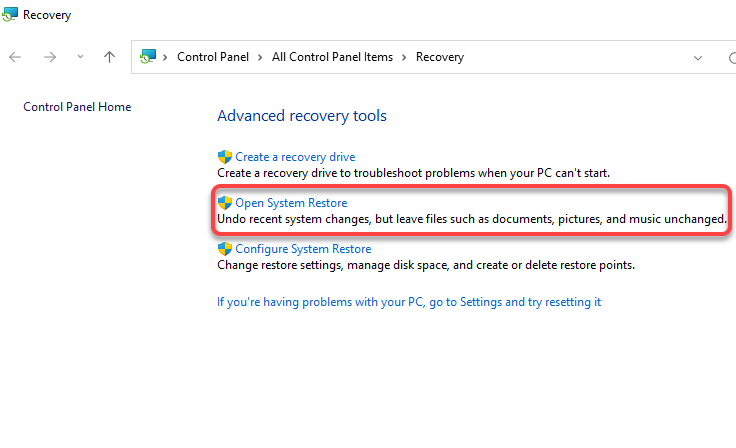Click the Recovery icon in the address bar

149,57
